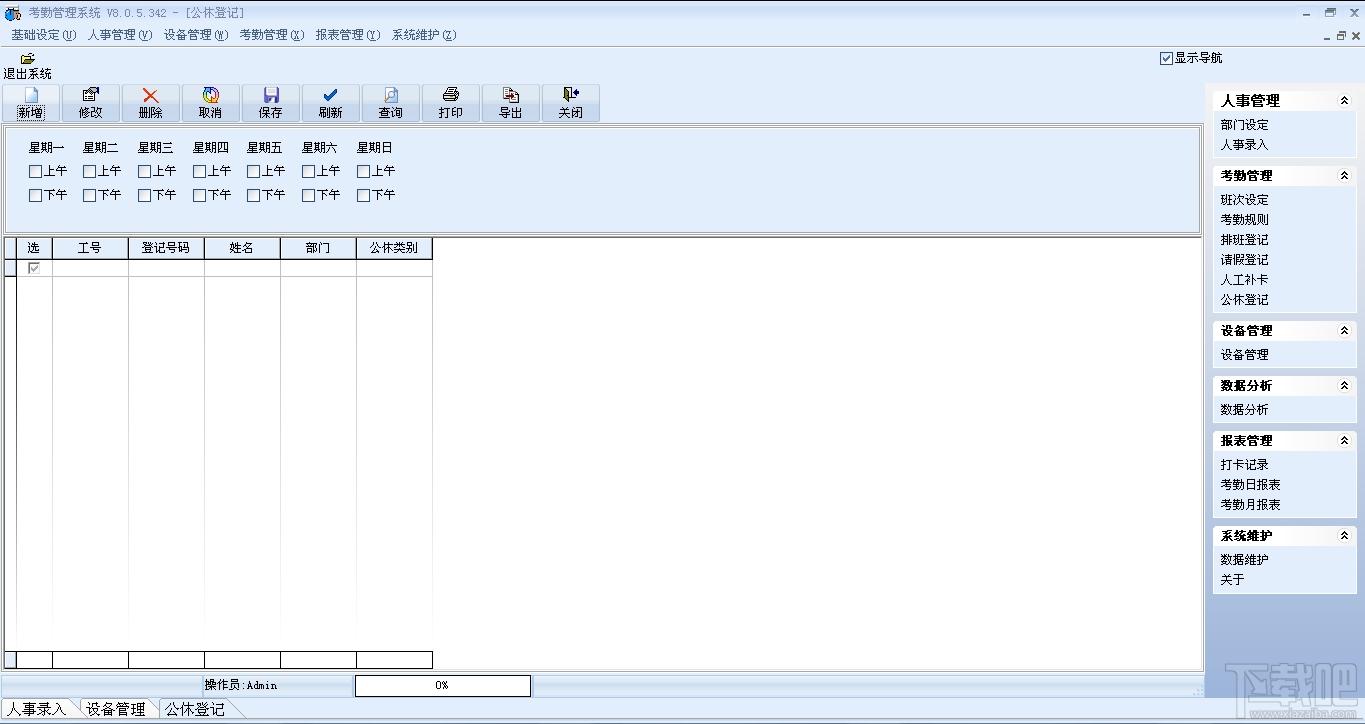
Task: Check 星期五 下午 checkbox
Action: coord(254,195)
